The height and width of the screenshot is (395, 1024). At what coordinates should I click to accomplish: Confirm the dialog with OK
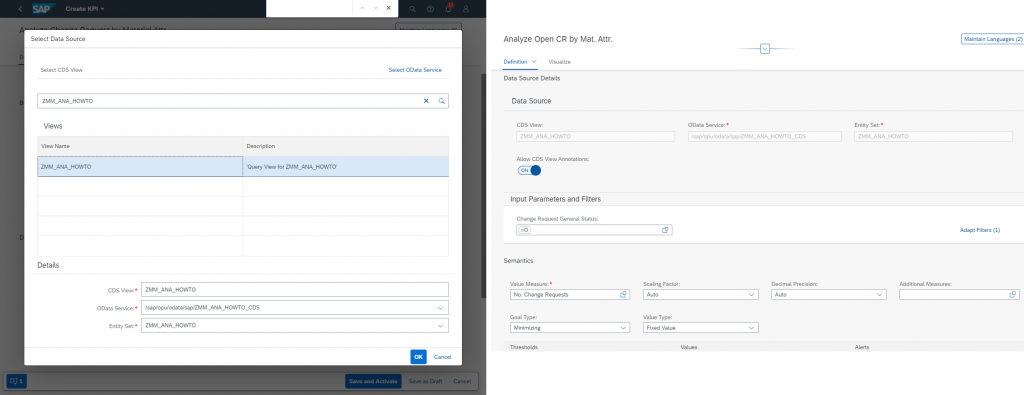418,356
